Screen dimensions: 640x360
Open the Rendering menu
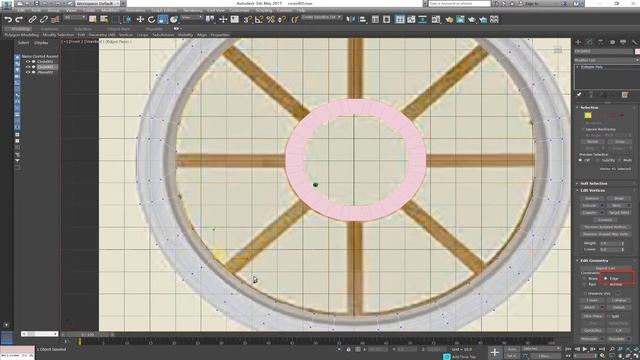point(192,10)
